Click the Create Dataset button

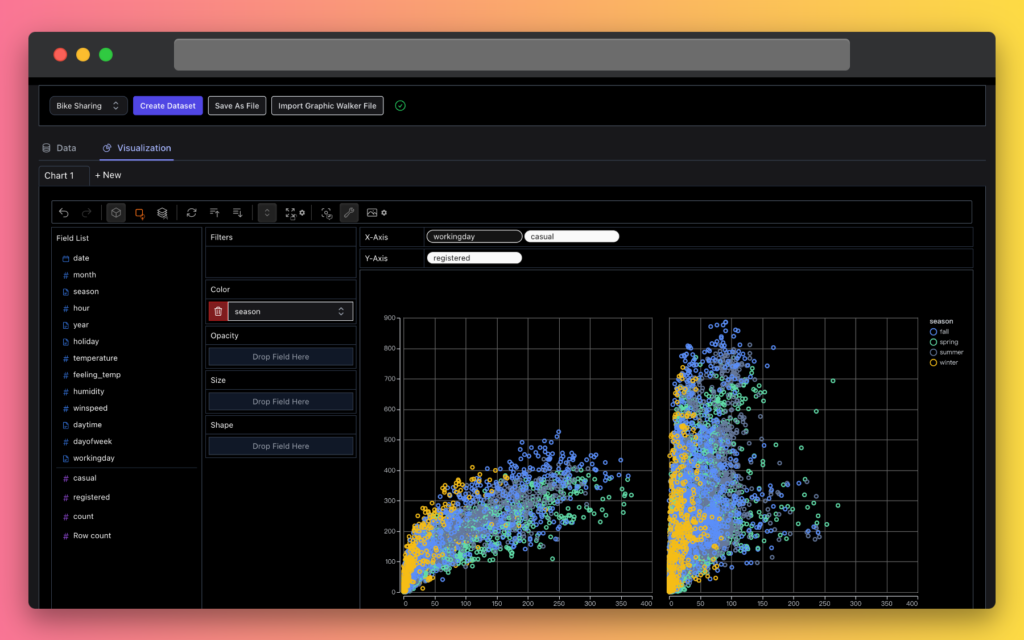(167, 106)
